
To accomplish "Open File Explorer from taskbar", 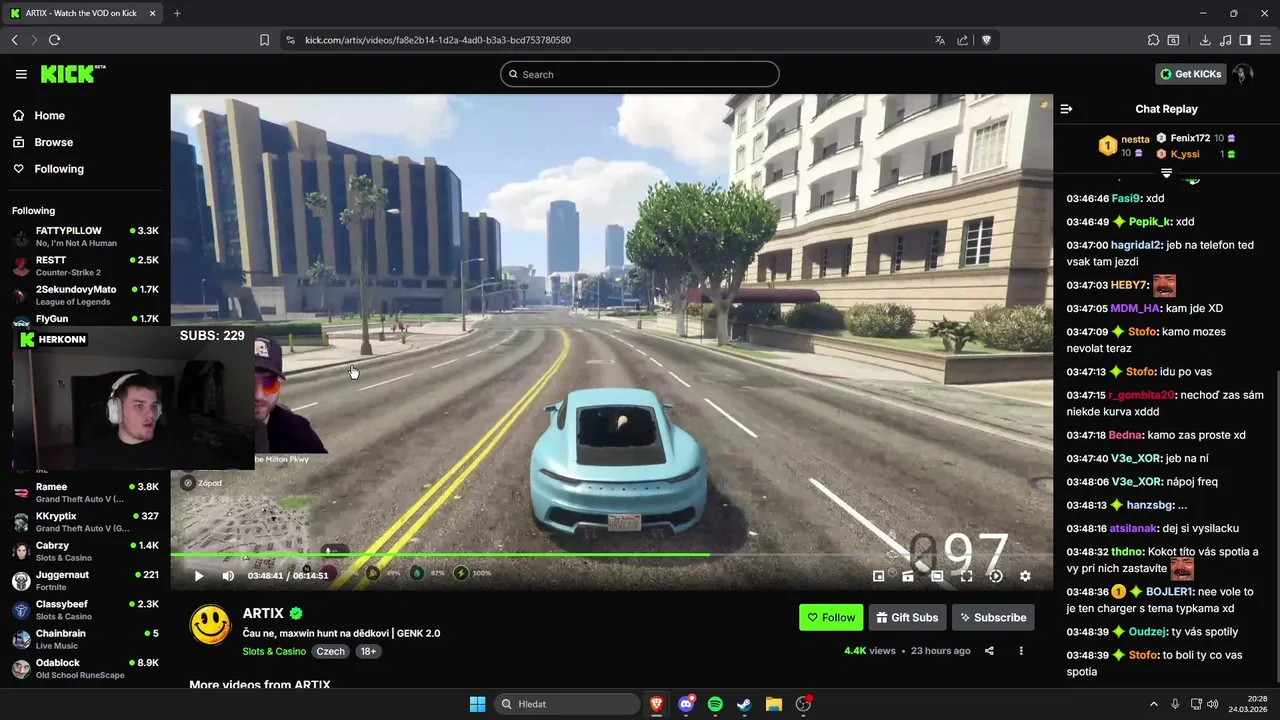I will (x=773, y=704).
